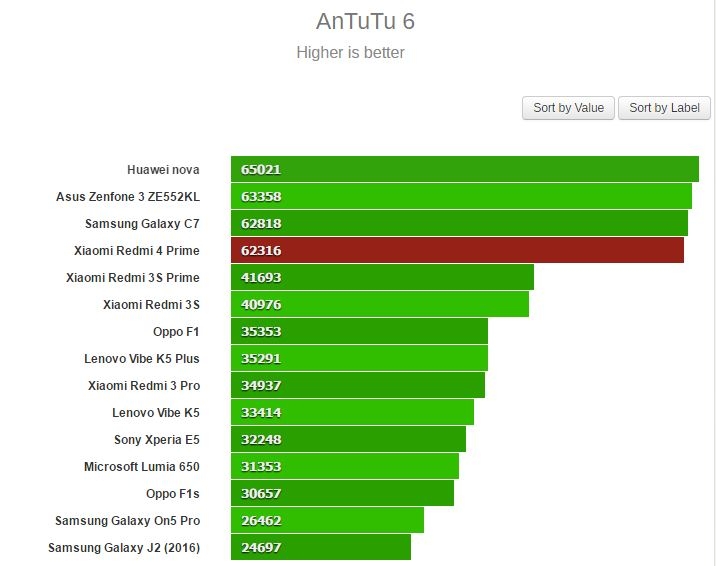Click the Lenovo Vibe K5 bar 33414
Viewport: 716px width, 566px height.
click(x=353, y=412)
